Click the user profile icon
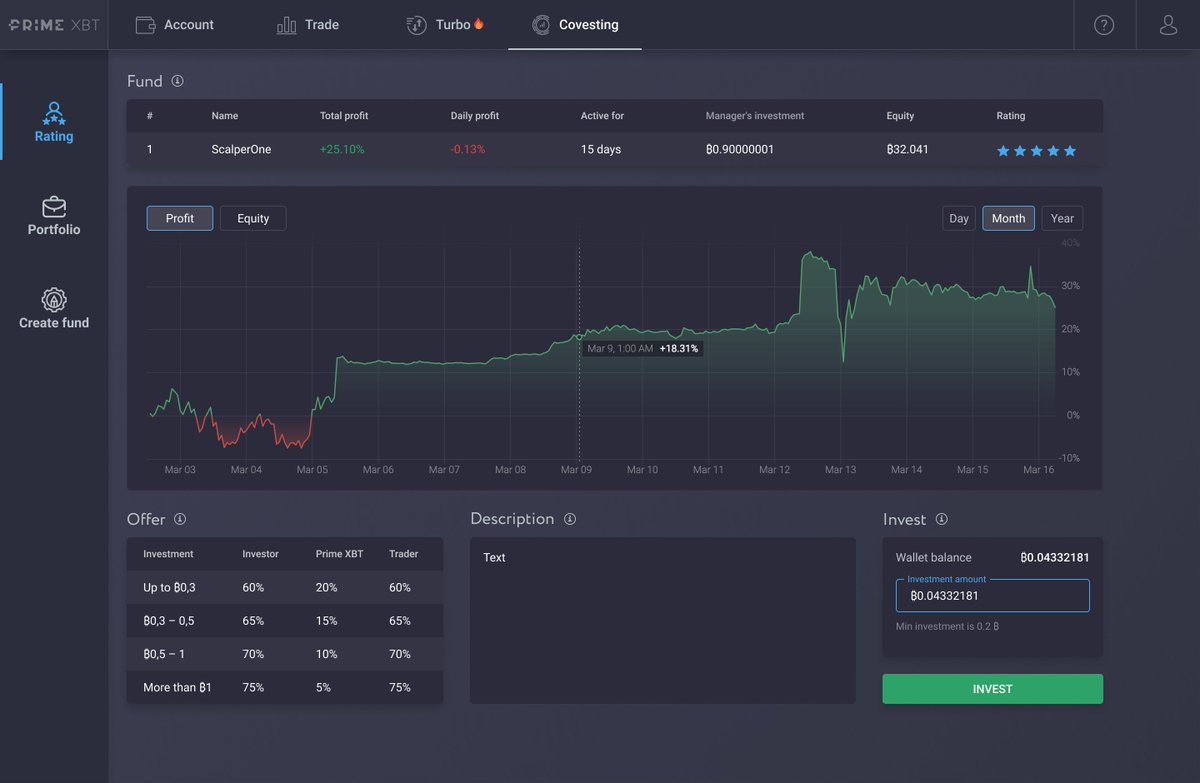Image resolution: width=1200 pixels, height=783 pixels. point(1168,25)
